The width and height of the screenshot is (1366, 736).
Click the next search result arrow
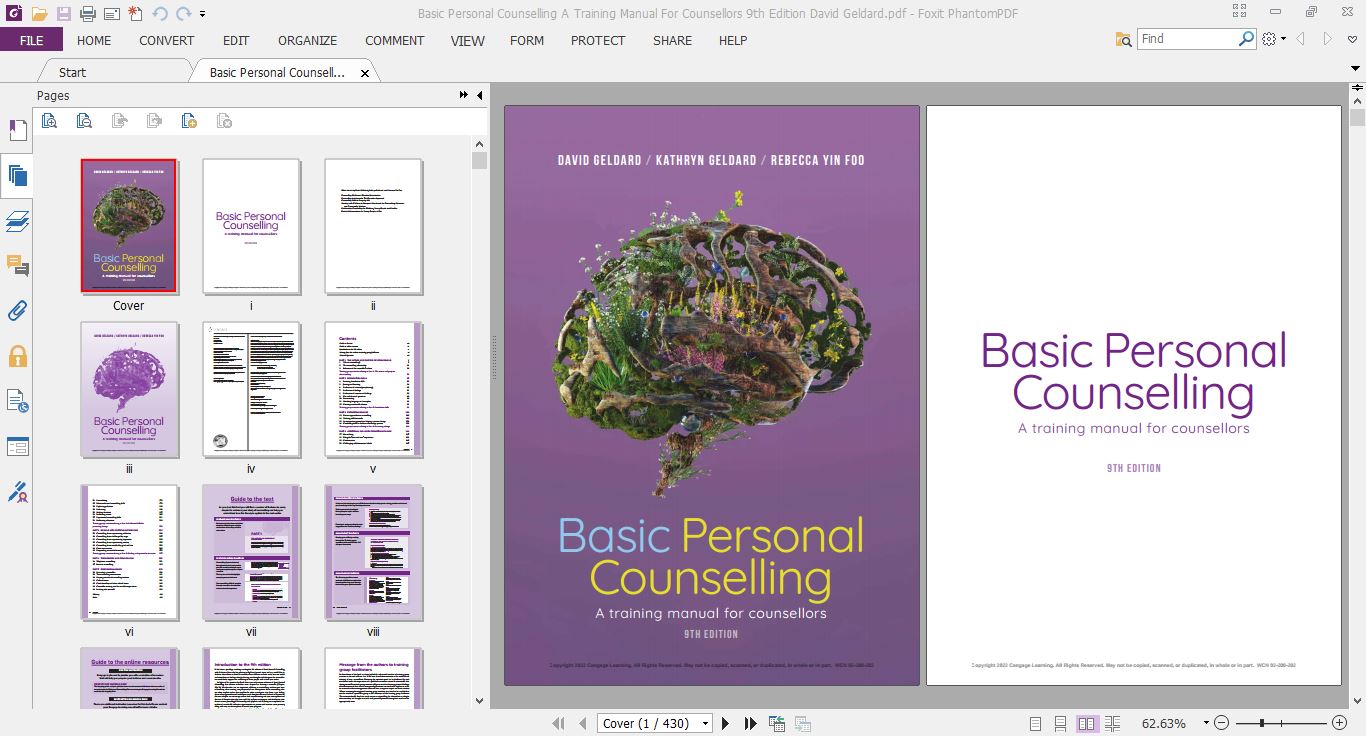pos(1328,39)
